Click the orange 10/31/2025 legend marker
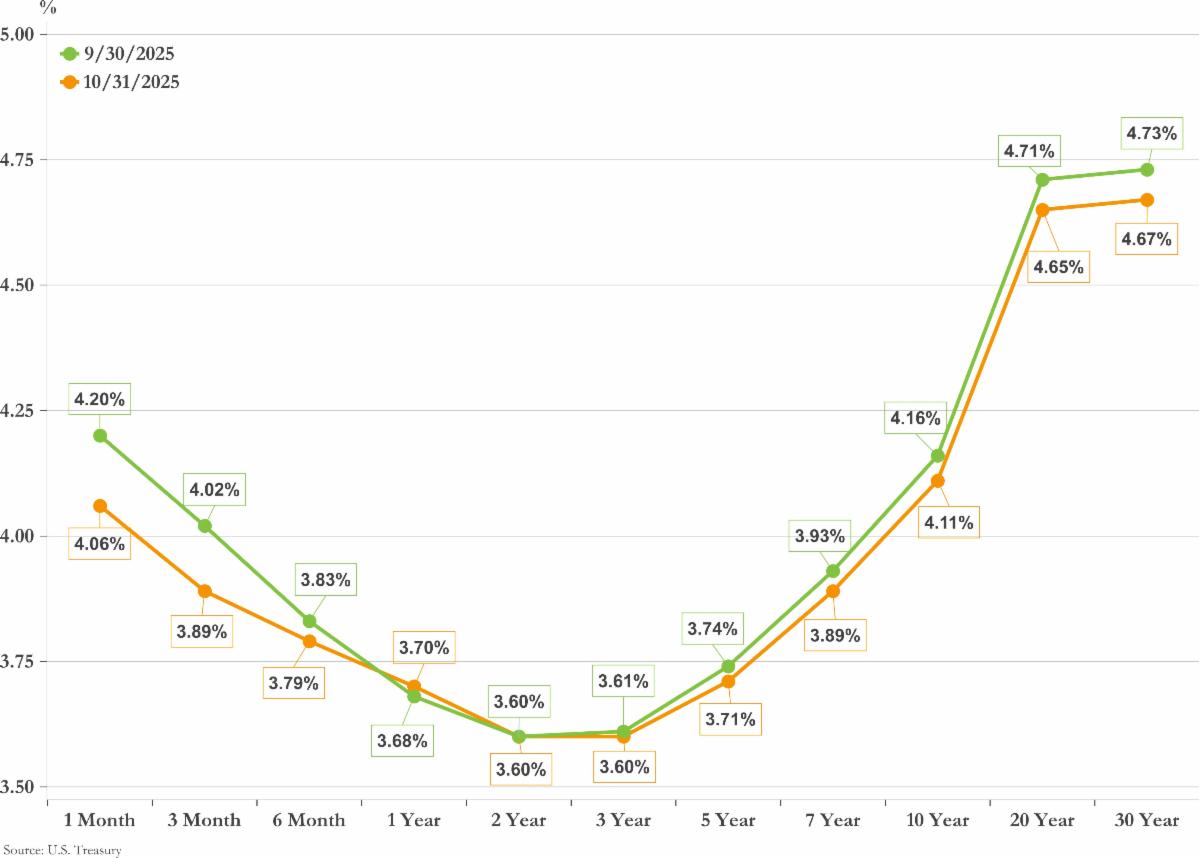This screenshot has height=858, width=1200. pos(69,82)
